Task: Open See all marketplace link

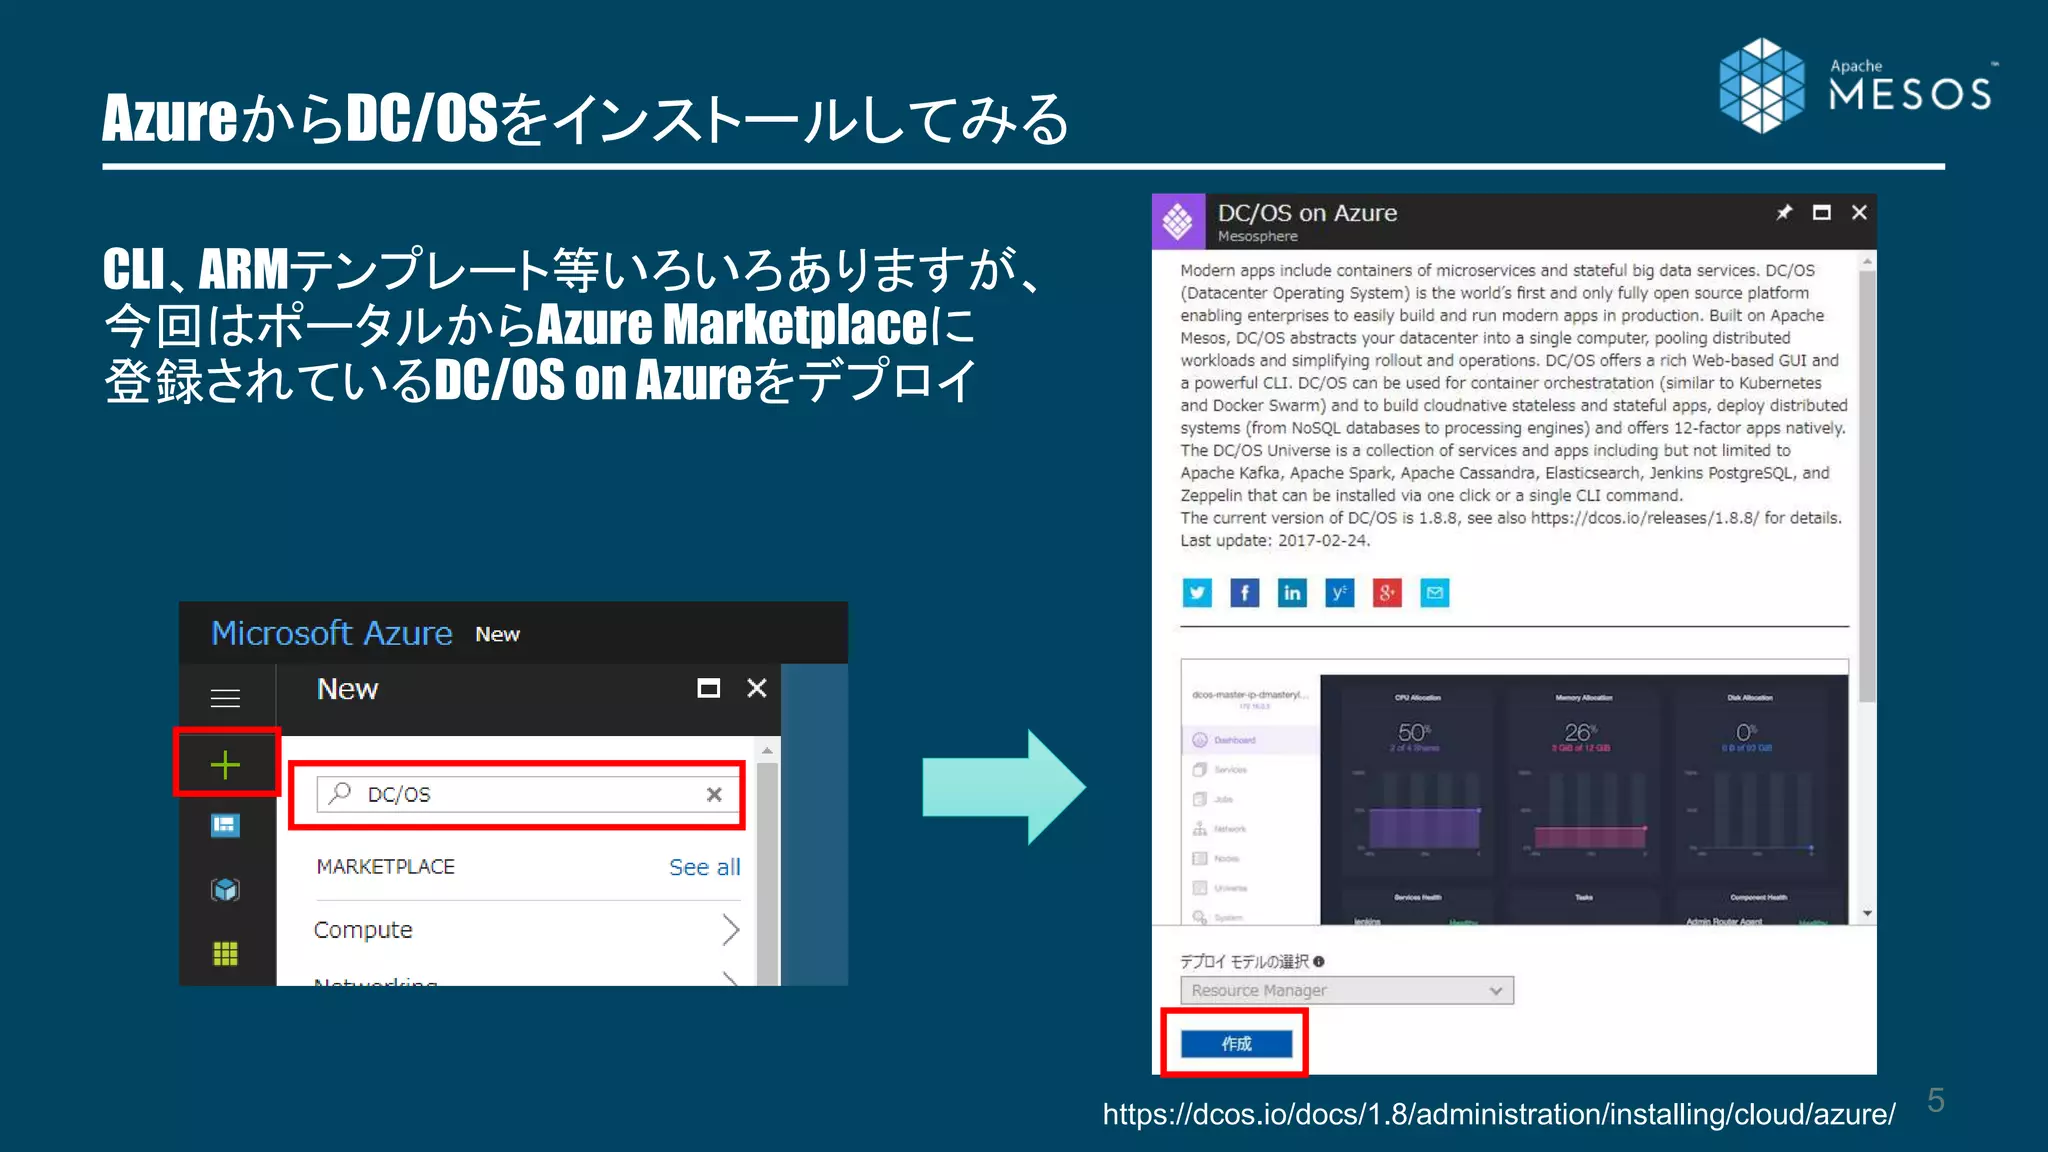Action: coord(705,867)
